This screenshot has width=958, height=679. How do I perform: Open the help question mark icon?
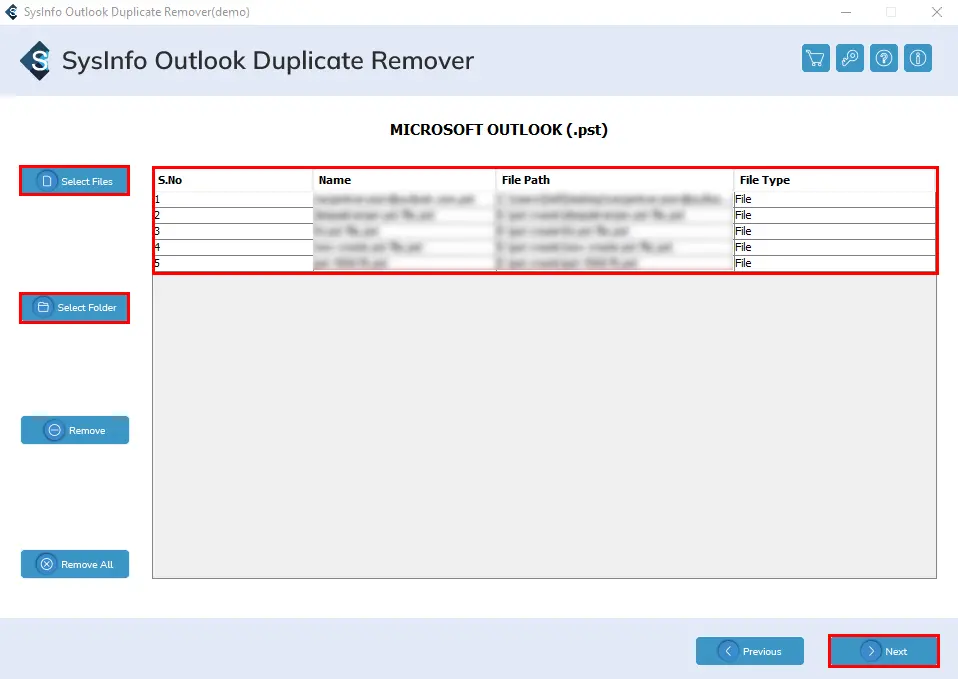coord(883,58)
